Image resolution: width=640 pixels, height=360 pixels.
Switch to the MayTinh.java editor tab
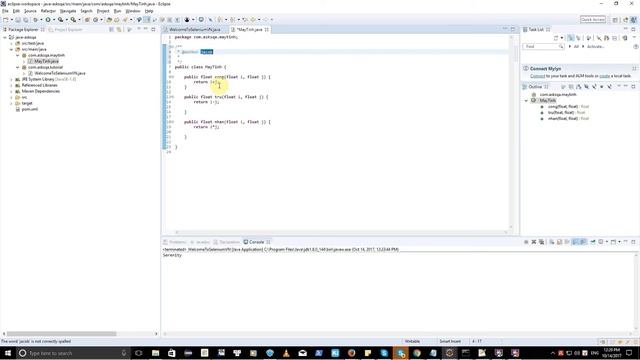pyautogui.click(x=249, y=29)
